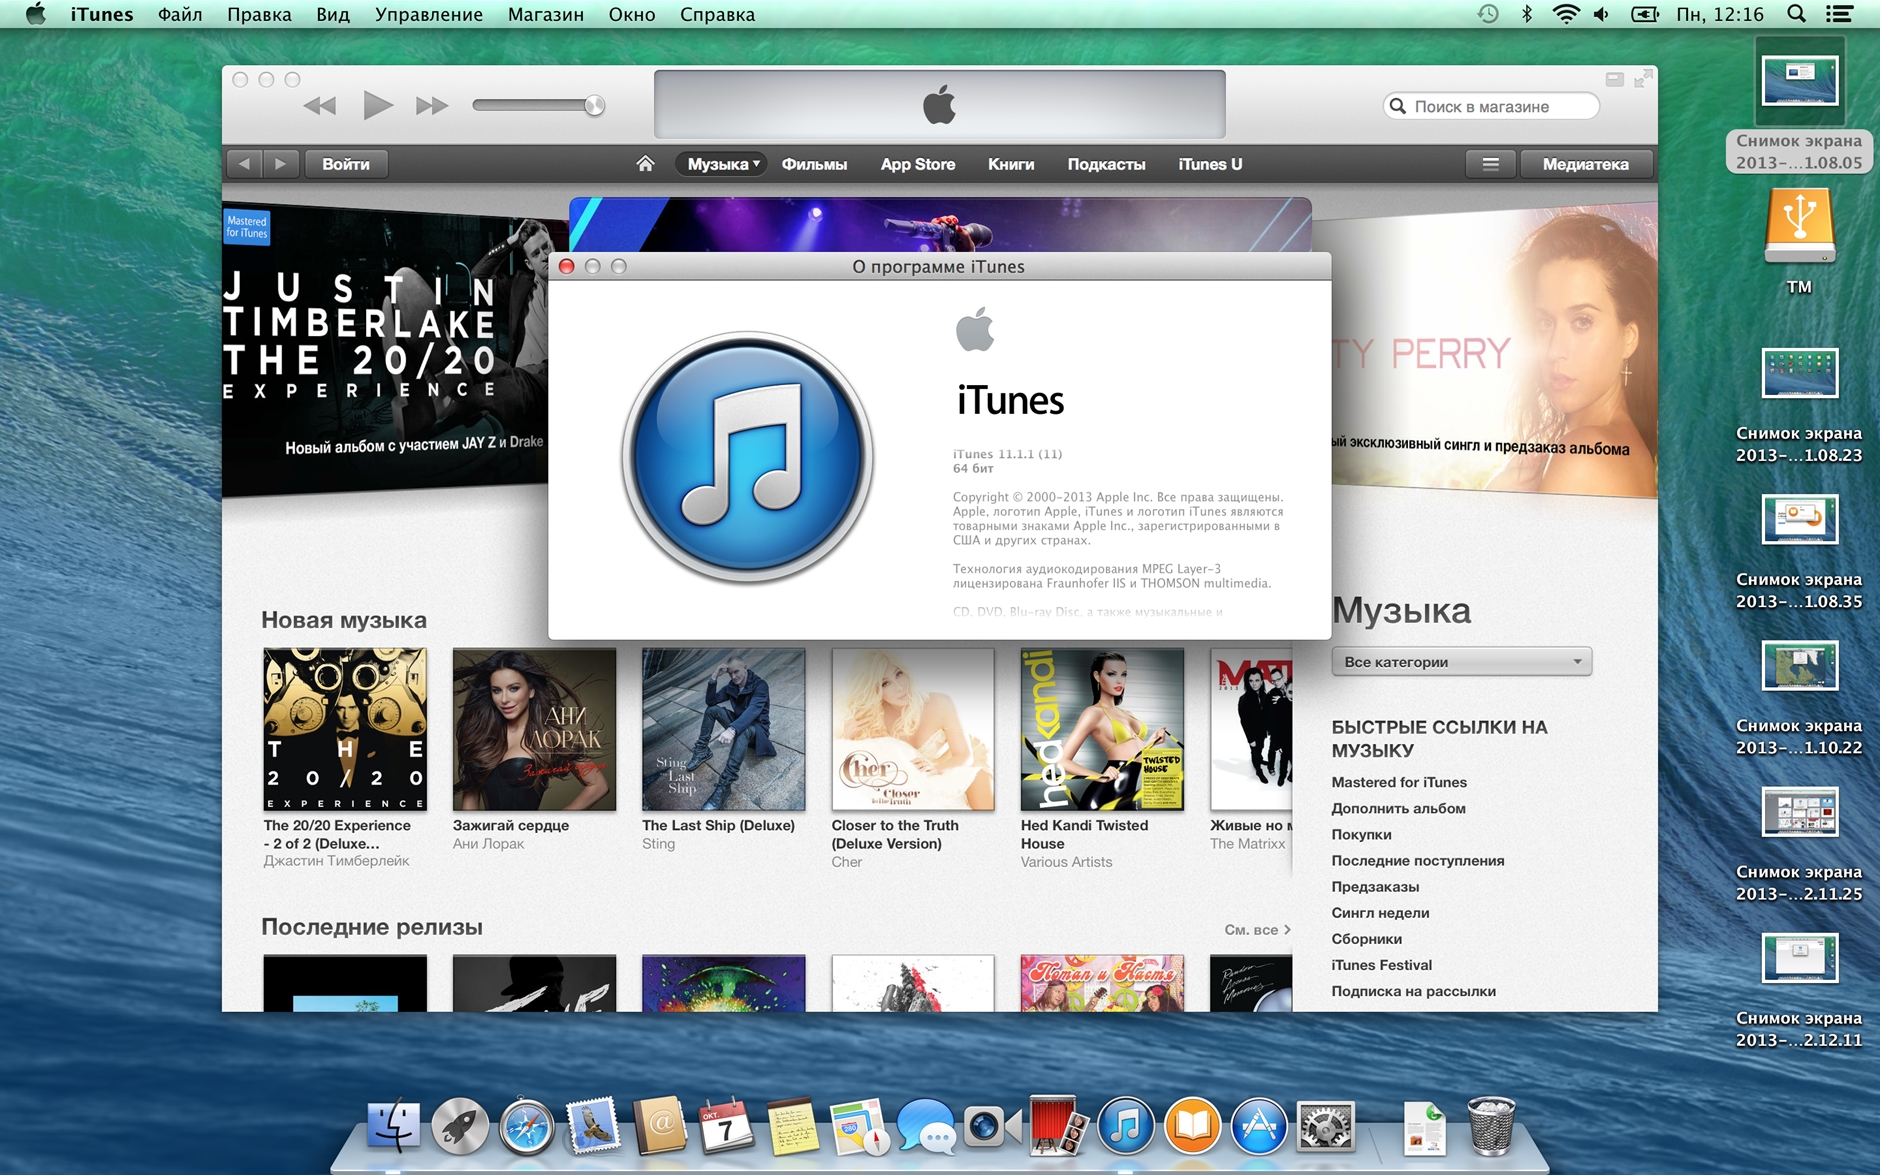Viewport: 1880px width, 1175px height.
Task: Click the Wi-Fi status icon
Action: pos(1565,14)
